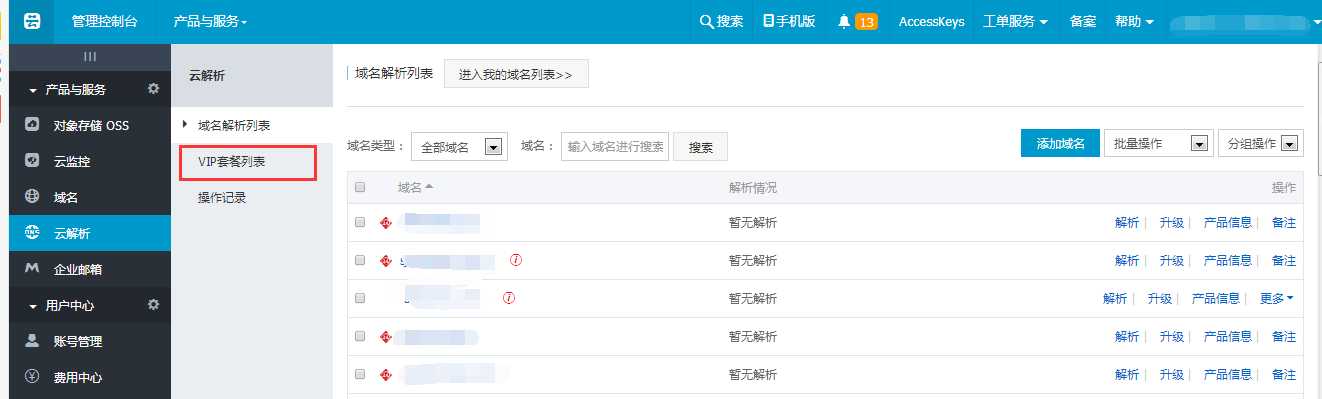
Task: Focus the 输入域名进行搜索 input field
Action: pos(615,146)
